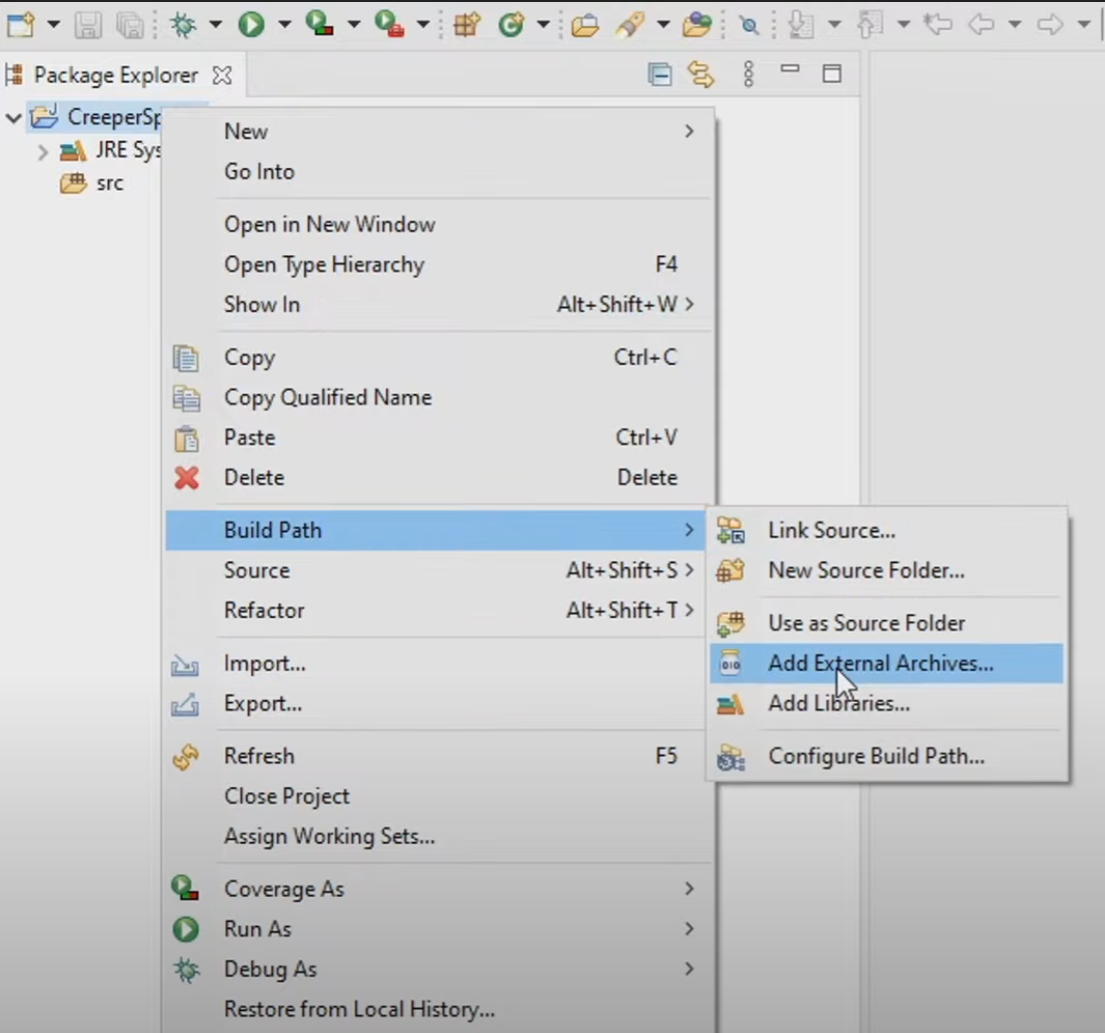Toggle Link with Editor in Package Explorer
The height and width of the screenshot is (1033, 1105).
[x=701, y=74]
